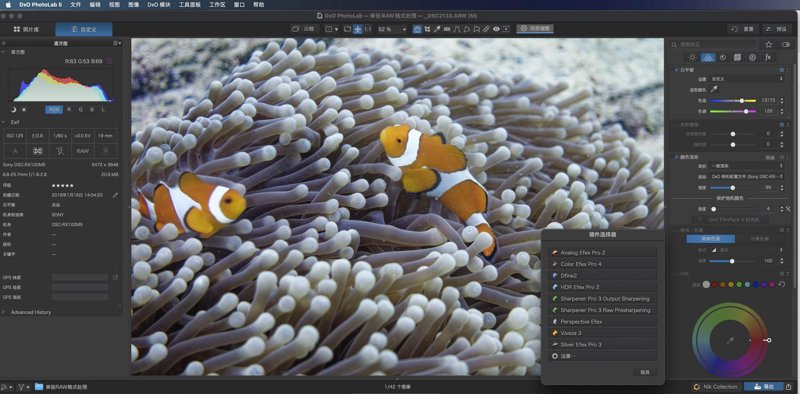
Task: Show the Geometry palette icon
Action: (x=737, y=58)
